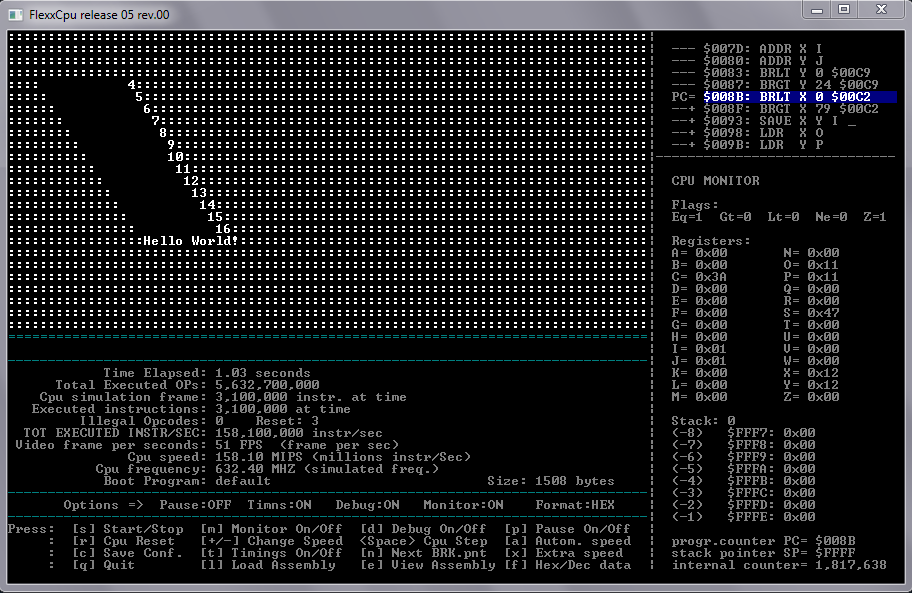Click the Pause:OFF option indicator
912x593 pixels.
[x=195, y=505]
